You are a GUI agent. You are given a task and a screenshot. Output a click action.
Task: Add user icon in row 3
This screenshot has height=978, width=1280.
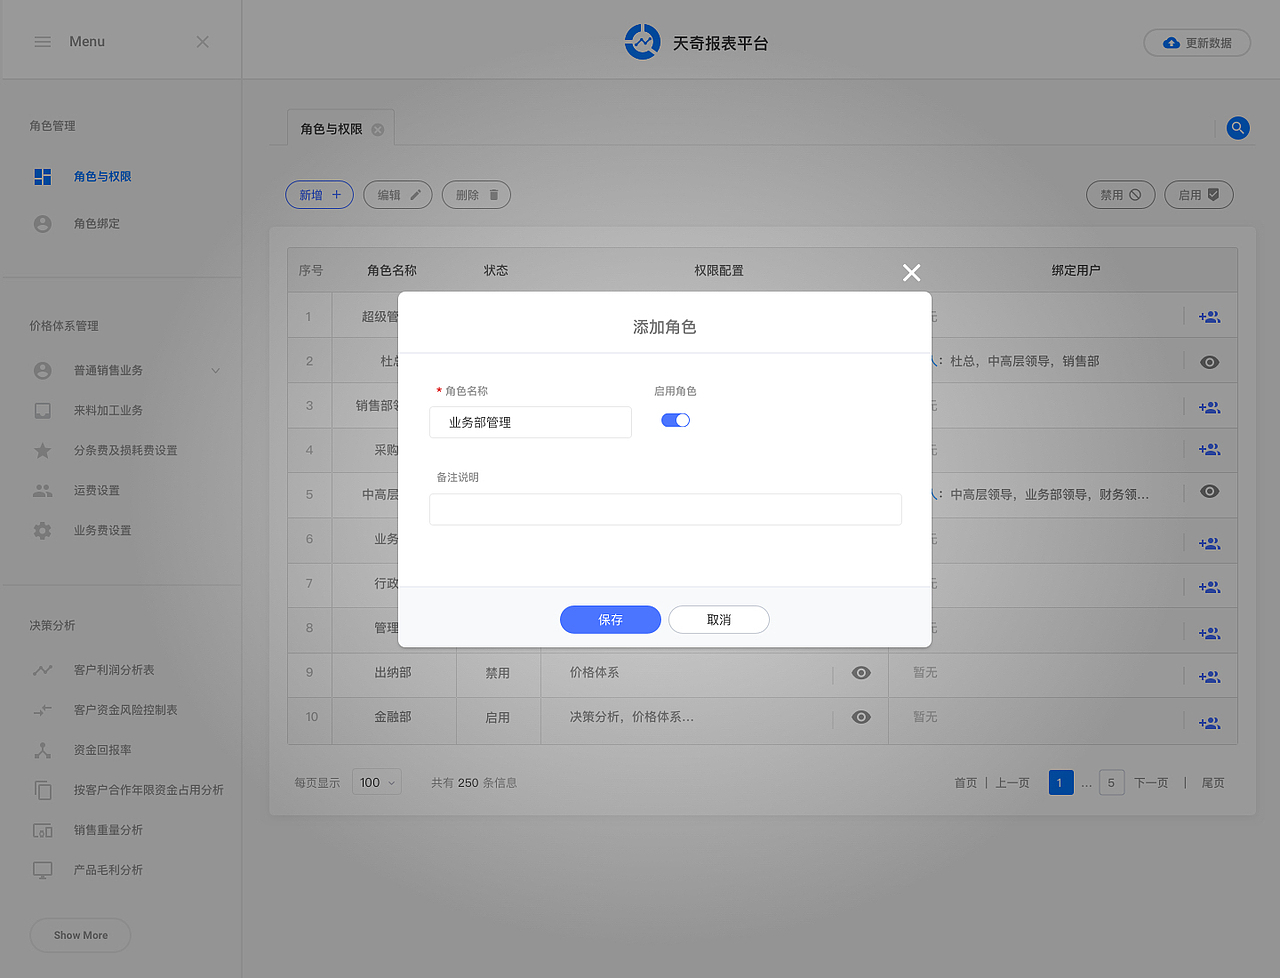pos(1210,408)
